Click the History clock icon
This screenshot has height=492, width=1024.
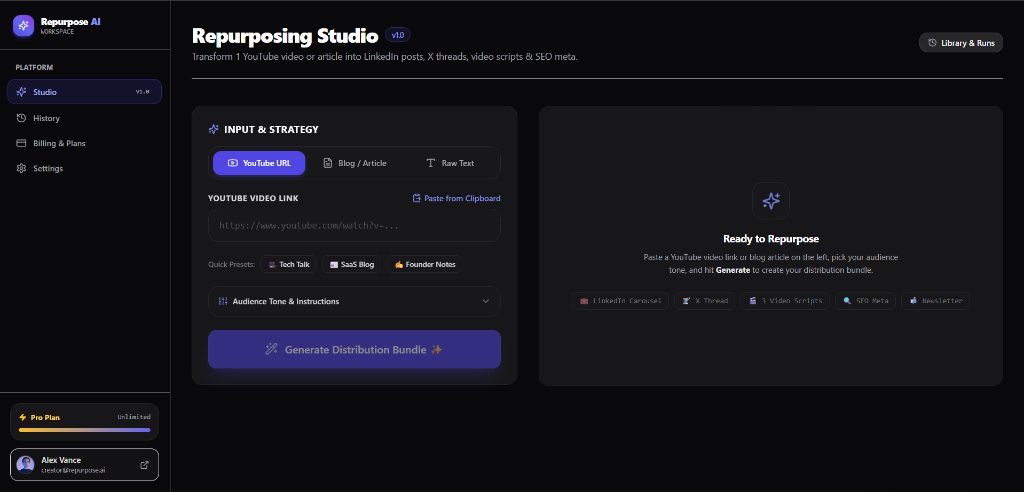[x=21, y=118]
